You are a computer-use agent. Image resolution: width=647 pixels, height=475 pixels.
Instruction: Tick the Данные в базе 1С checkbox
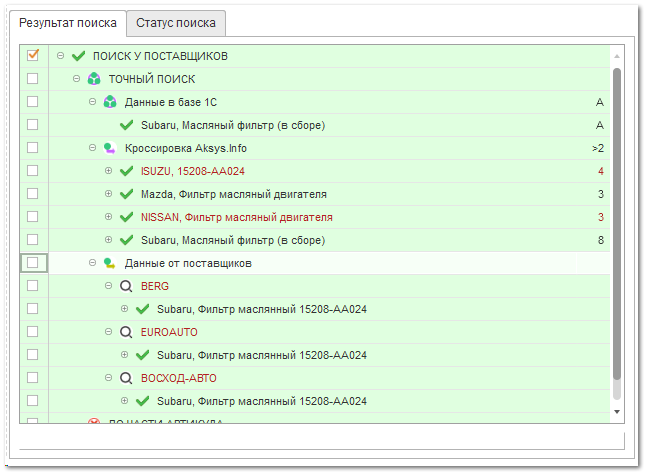coord(33,102)
